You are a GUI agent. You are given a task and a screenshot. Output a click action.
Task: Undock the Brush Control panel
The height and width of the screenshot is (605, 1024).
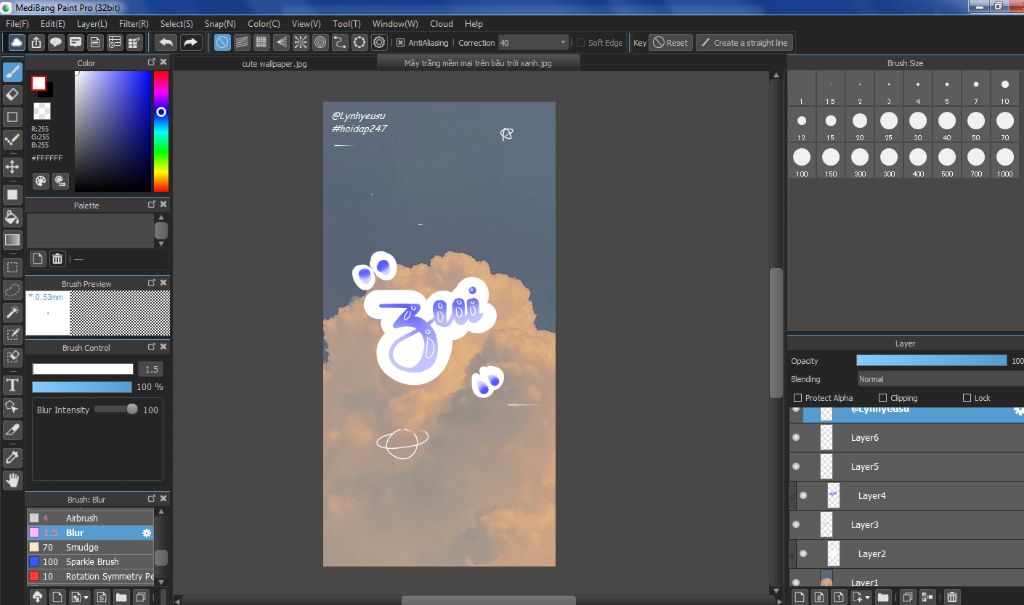(152, 347)
